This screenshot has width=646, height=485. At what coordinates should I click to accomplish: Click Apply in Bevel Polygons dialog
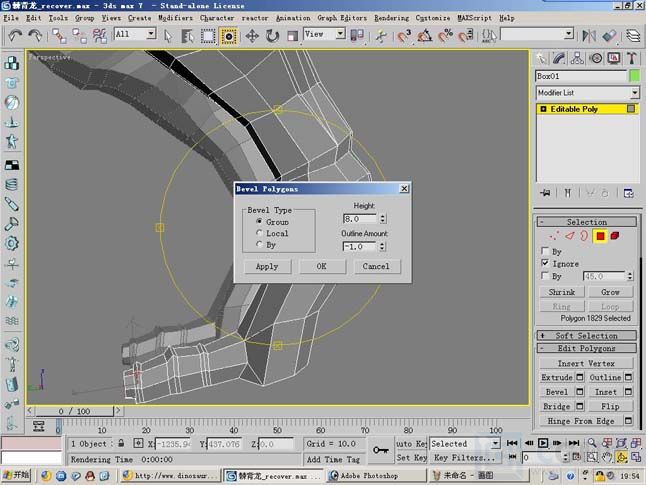click(x=267, y=266)
